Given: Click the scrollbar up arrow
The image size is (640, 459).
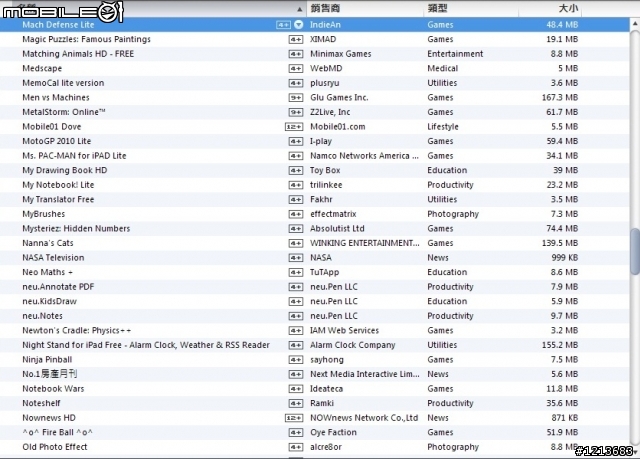Looking at the screenshot, I should (x=635, y=24).
